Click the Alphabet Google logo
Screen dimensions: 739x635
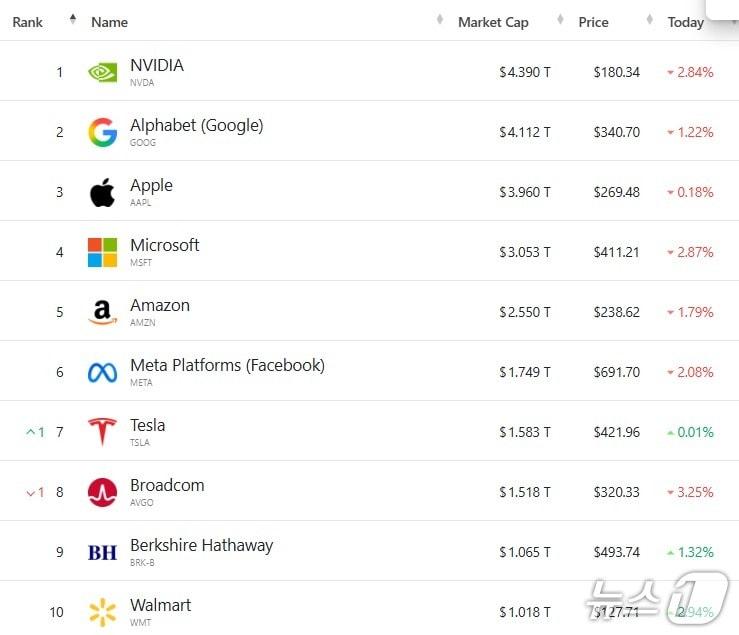102,132
